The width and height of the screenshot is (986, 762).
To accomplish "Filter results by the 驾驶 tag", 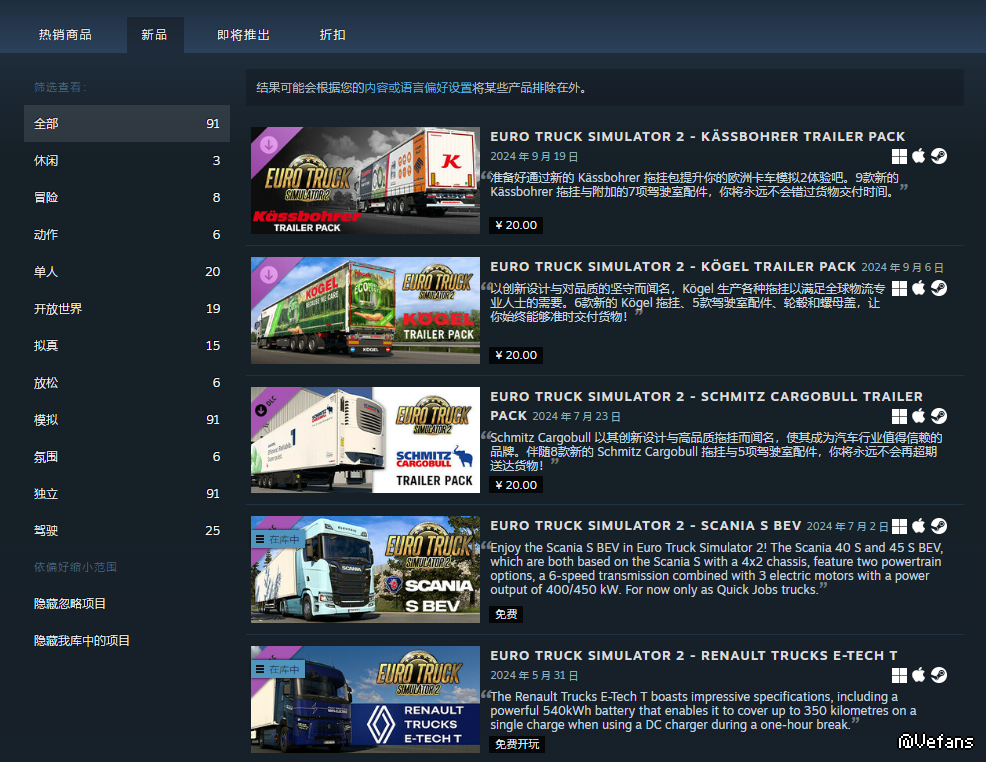I will click(45, 531).
